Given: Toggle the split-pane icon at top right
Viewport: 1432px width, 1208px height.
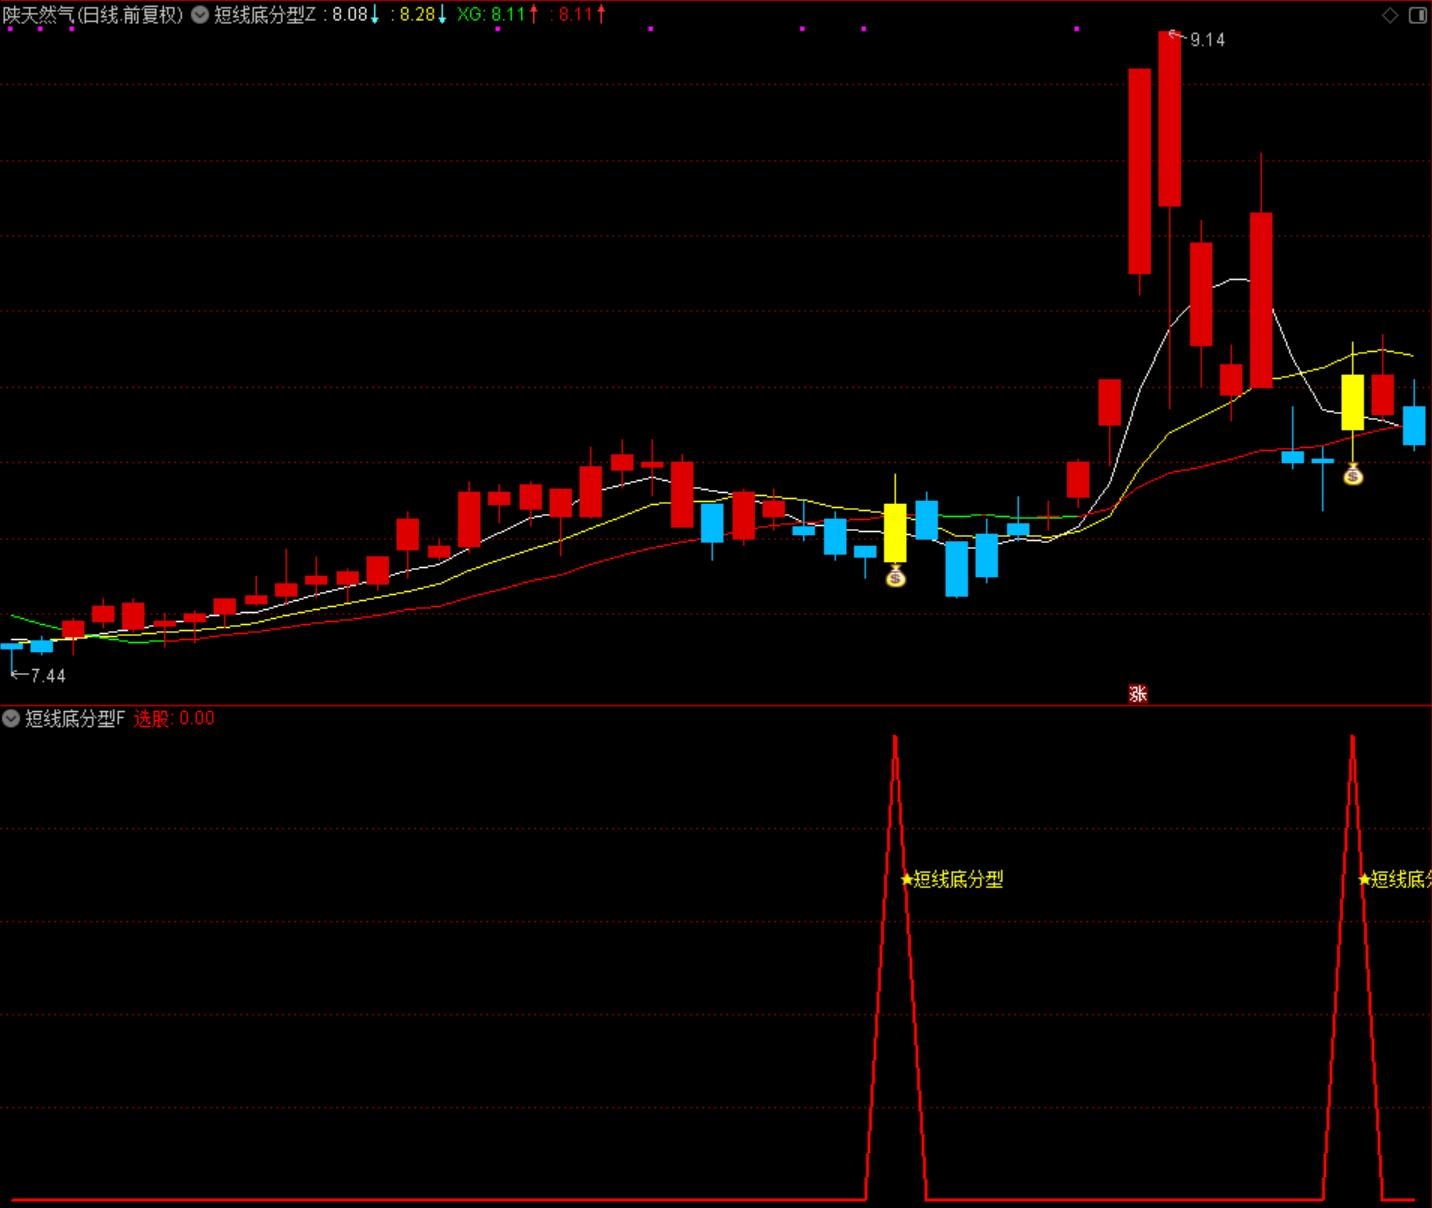Looking at the screenshot, I should 1417,15.
